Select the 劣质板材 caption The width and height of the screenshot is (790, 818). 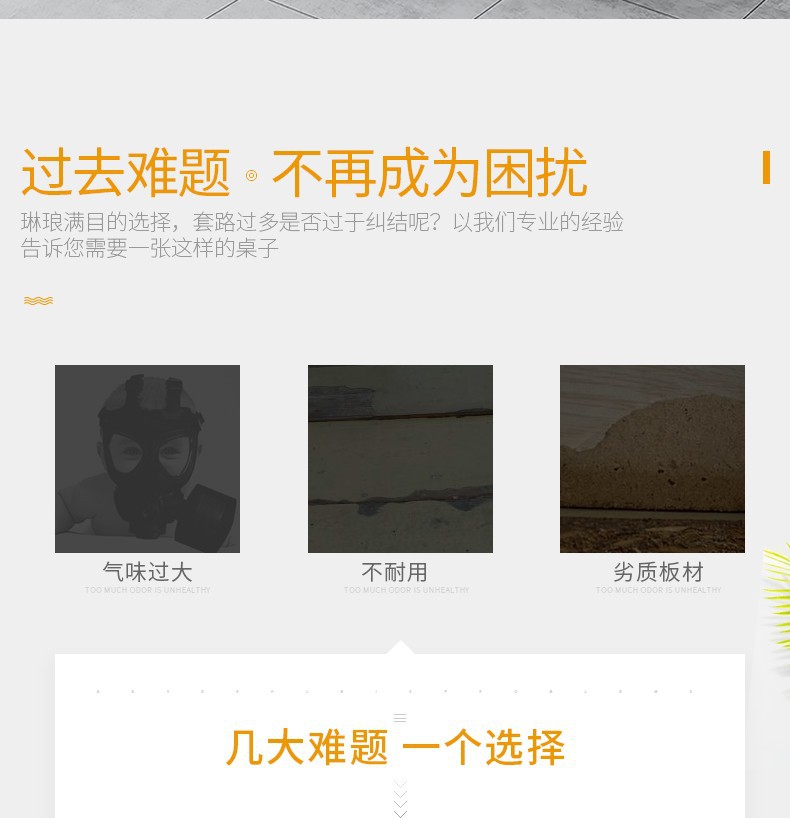658,572
